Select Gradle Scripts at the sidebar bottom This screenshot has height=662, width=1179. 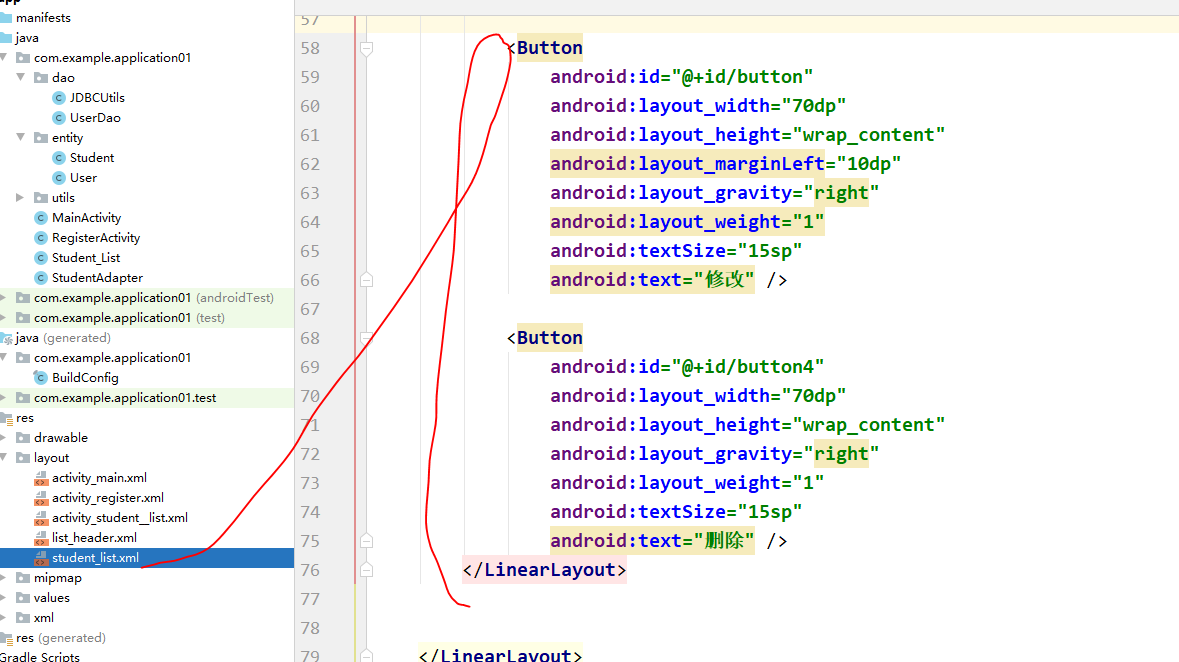click(x=40, y=656)
